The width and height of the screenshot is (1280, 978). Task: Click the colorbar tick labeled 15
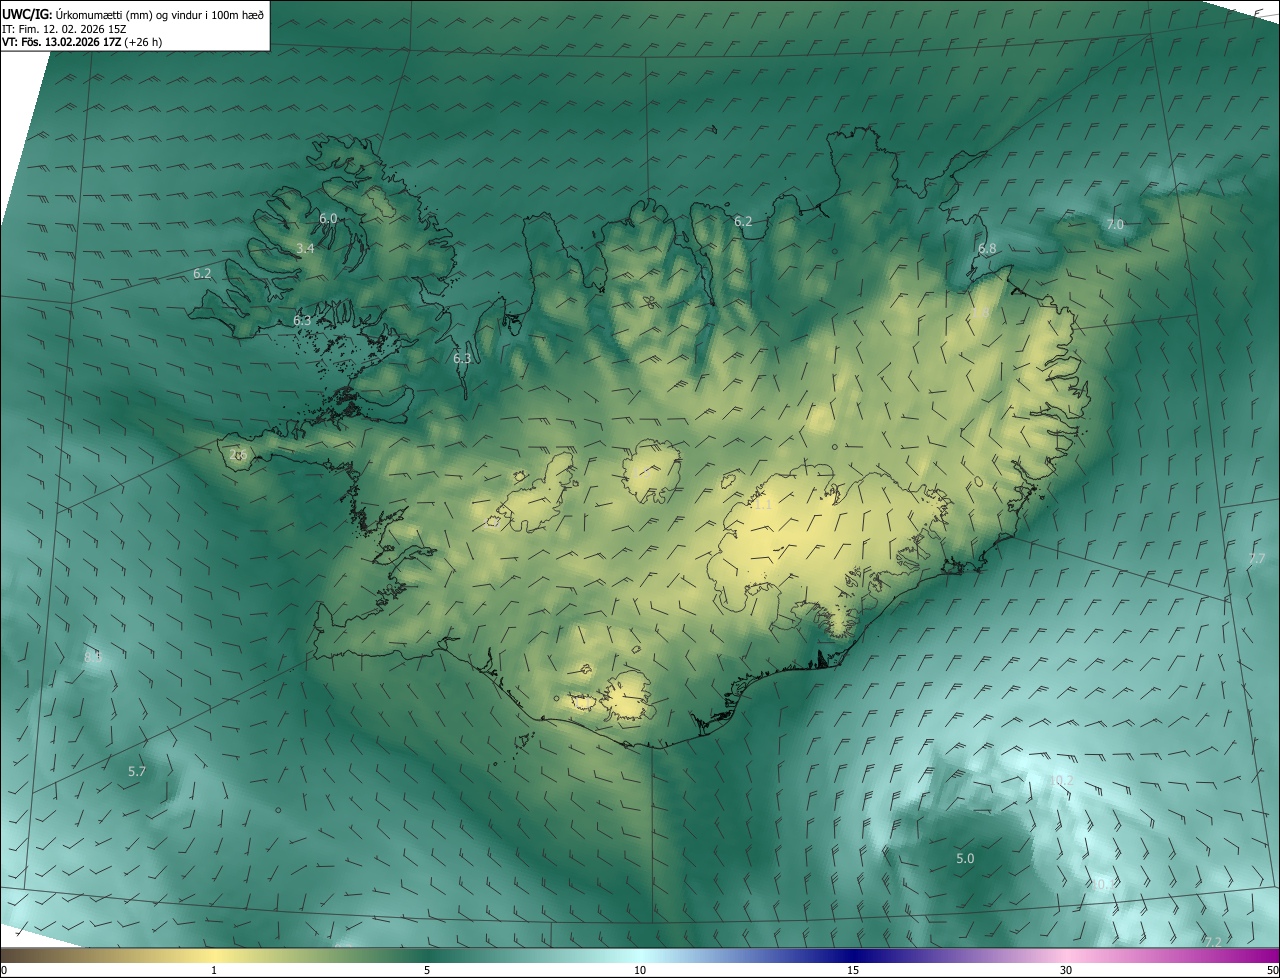coord(853,970)
